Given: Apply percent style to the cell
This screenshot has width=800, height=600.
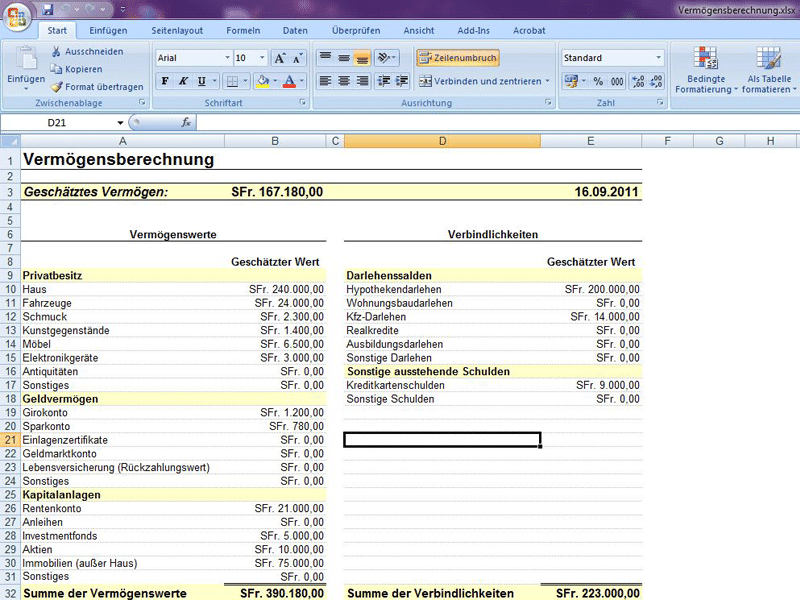Looking at the screenshot, I should (x=598, y=81).
